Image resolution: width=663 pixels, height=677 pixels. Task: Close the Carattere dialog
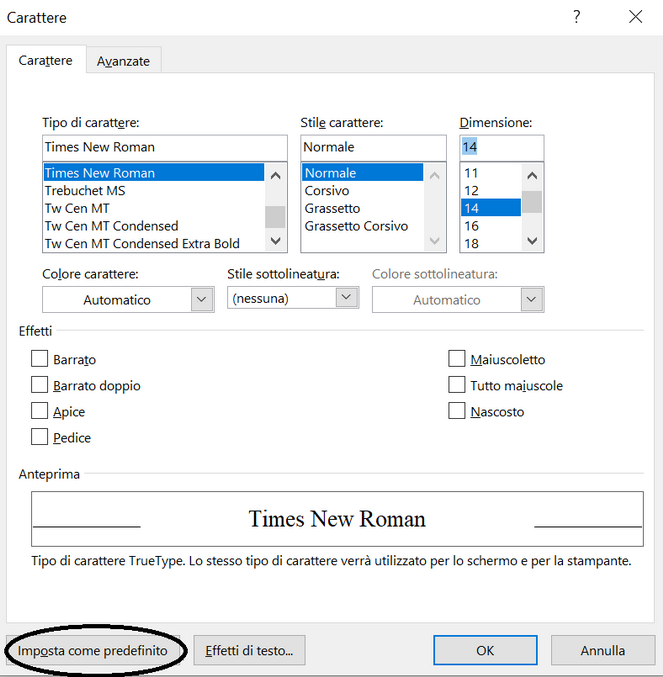pyautogui.click(x=635, y=17)
